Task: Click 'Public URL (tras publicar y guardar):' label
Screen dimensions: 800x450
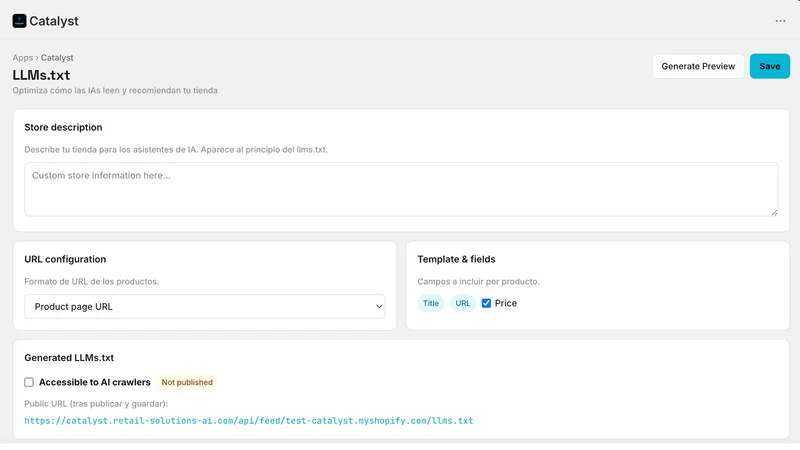Action: point(96,404)
